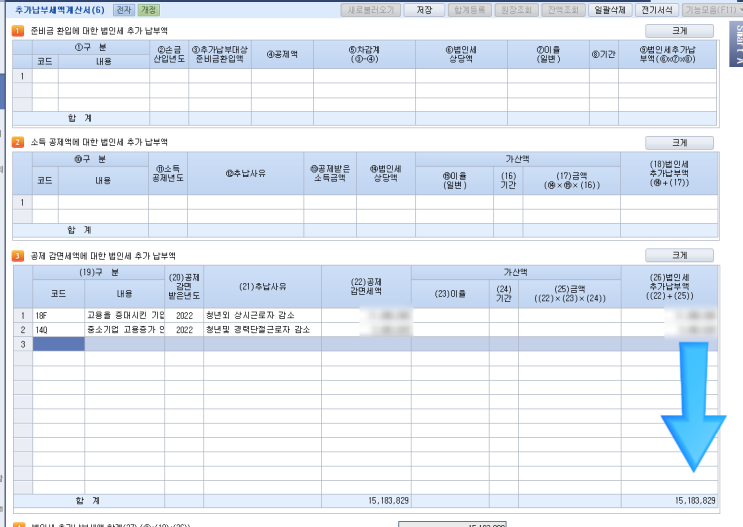This screenshot has height=527, width=743.
Task: Open the 기능모음(F11) function menu
Action: [x=712, y=10]
